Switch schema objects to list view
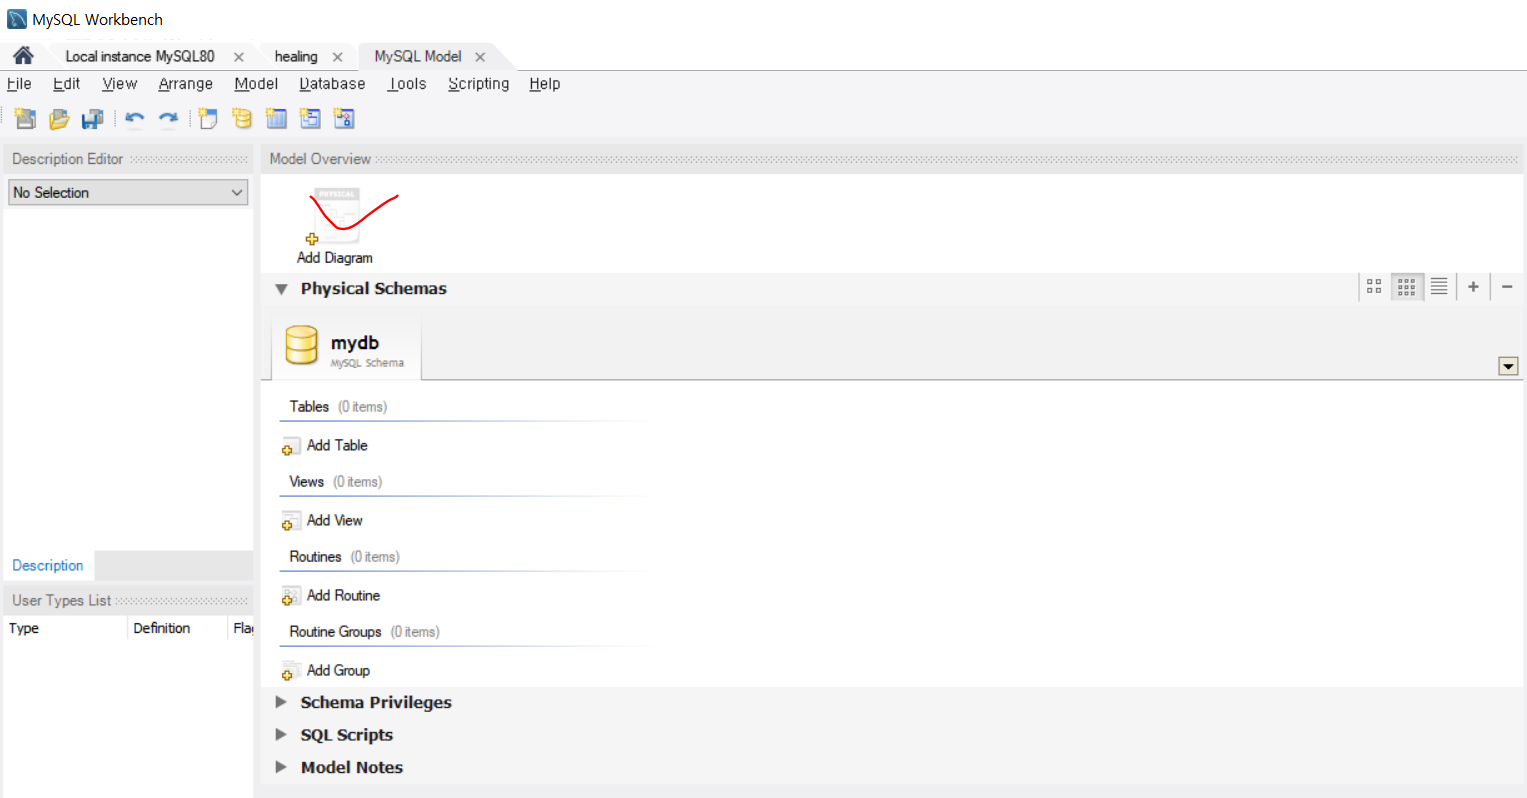 pyautogui.click(x=1439, y=287)
